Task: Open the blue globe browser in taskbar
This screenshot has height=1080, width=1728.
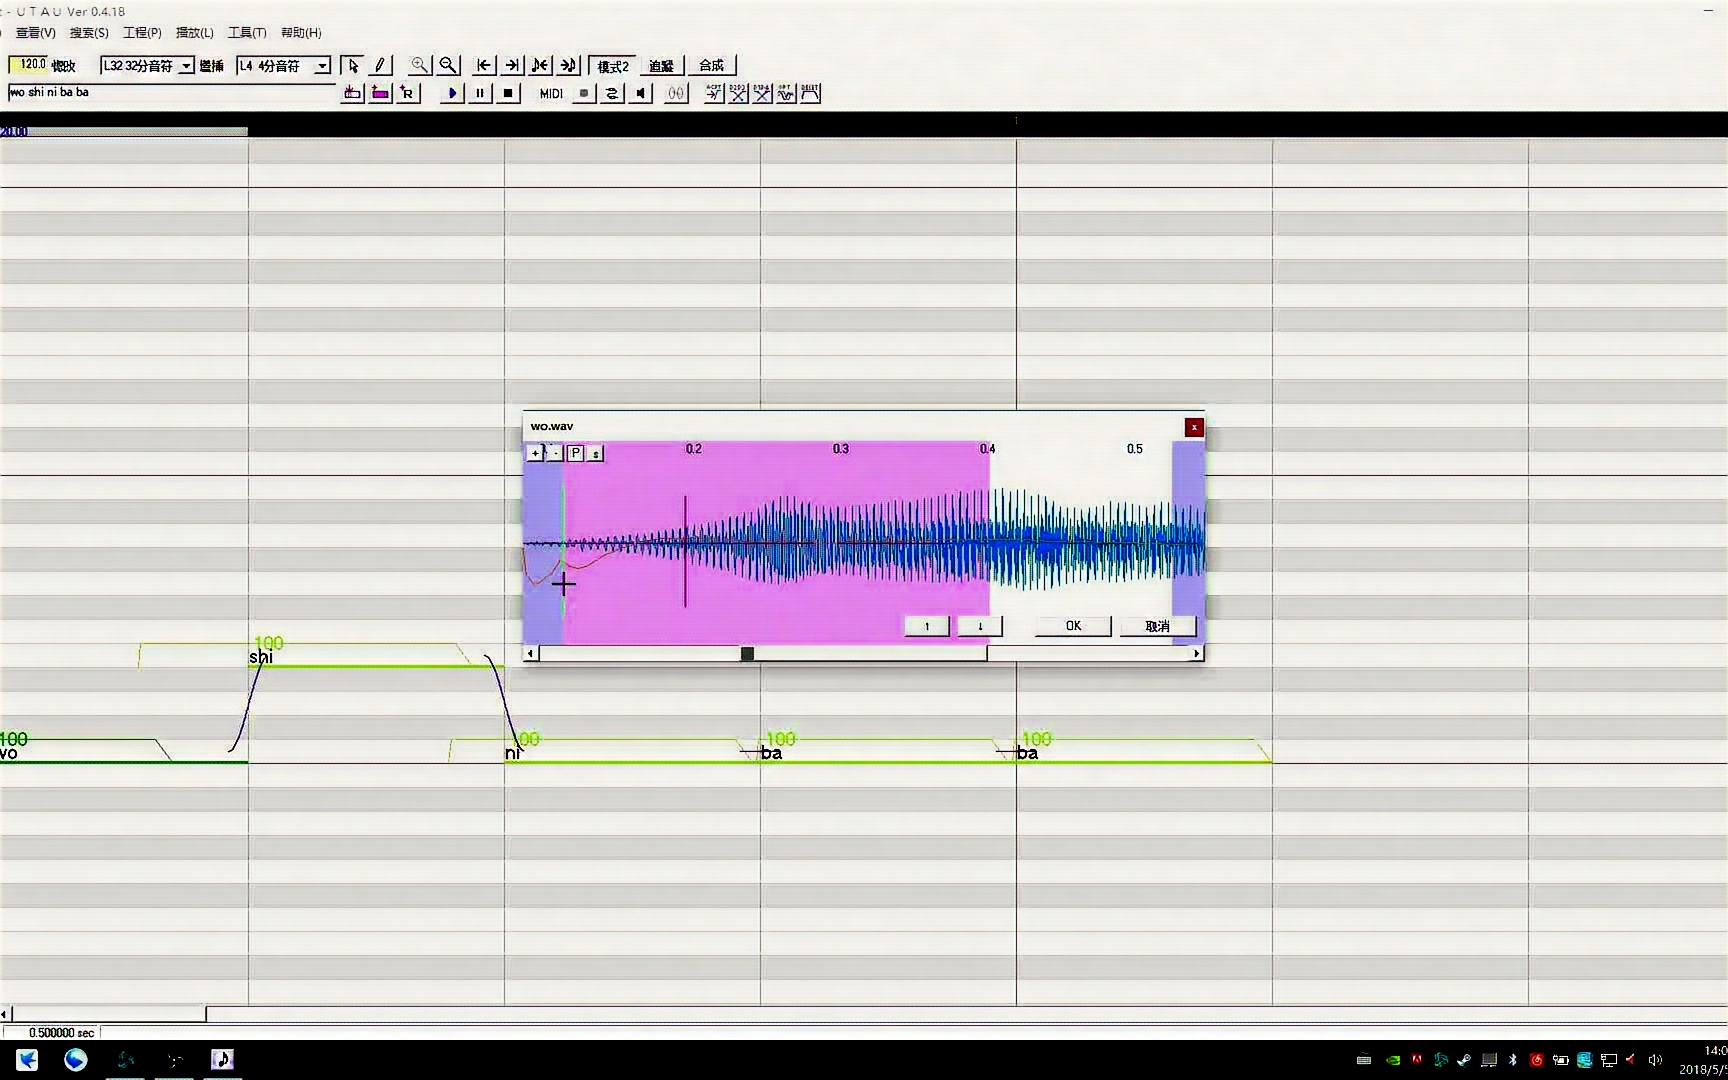Action: click(x=76, y=1059)
